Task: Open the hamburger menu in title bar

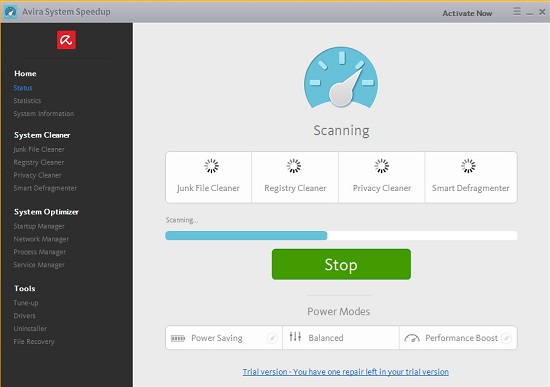Action: tap(517, 12)
